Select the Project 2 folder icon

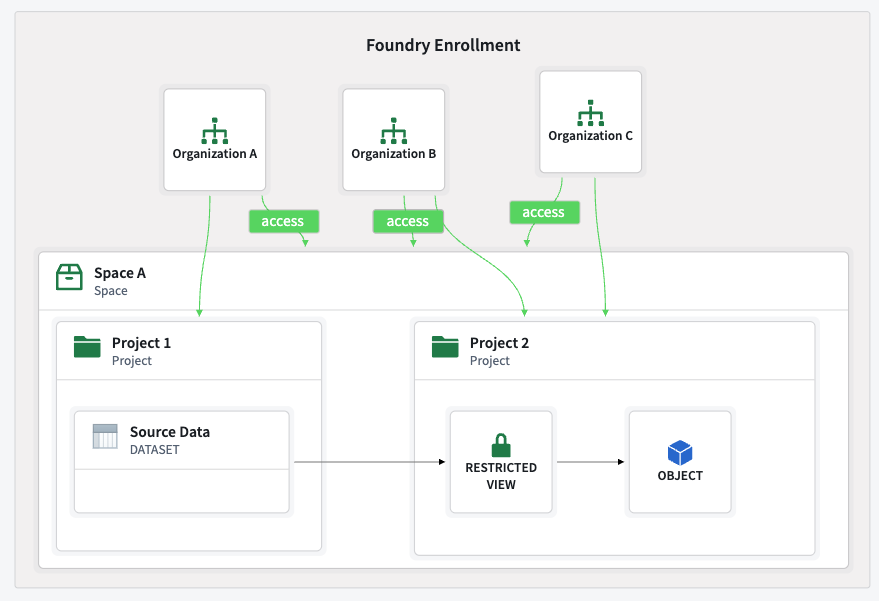pyautogui.click(x=442, y=343)
